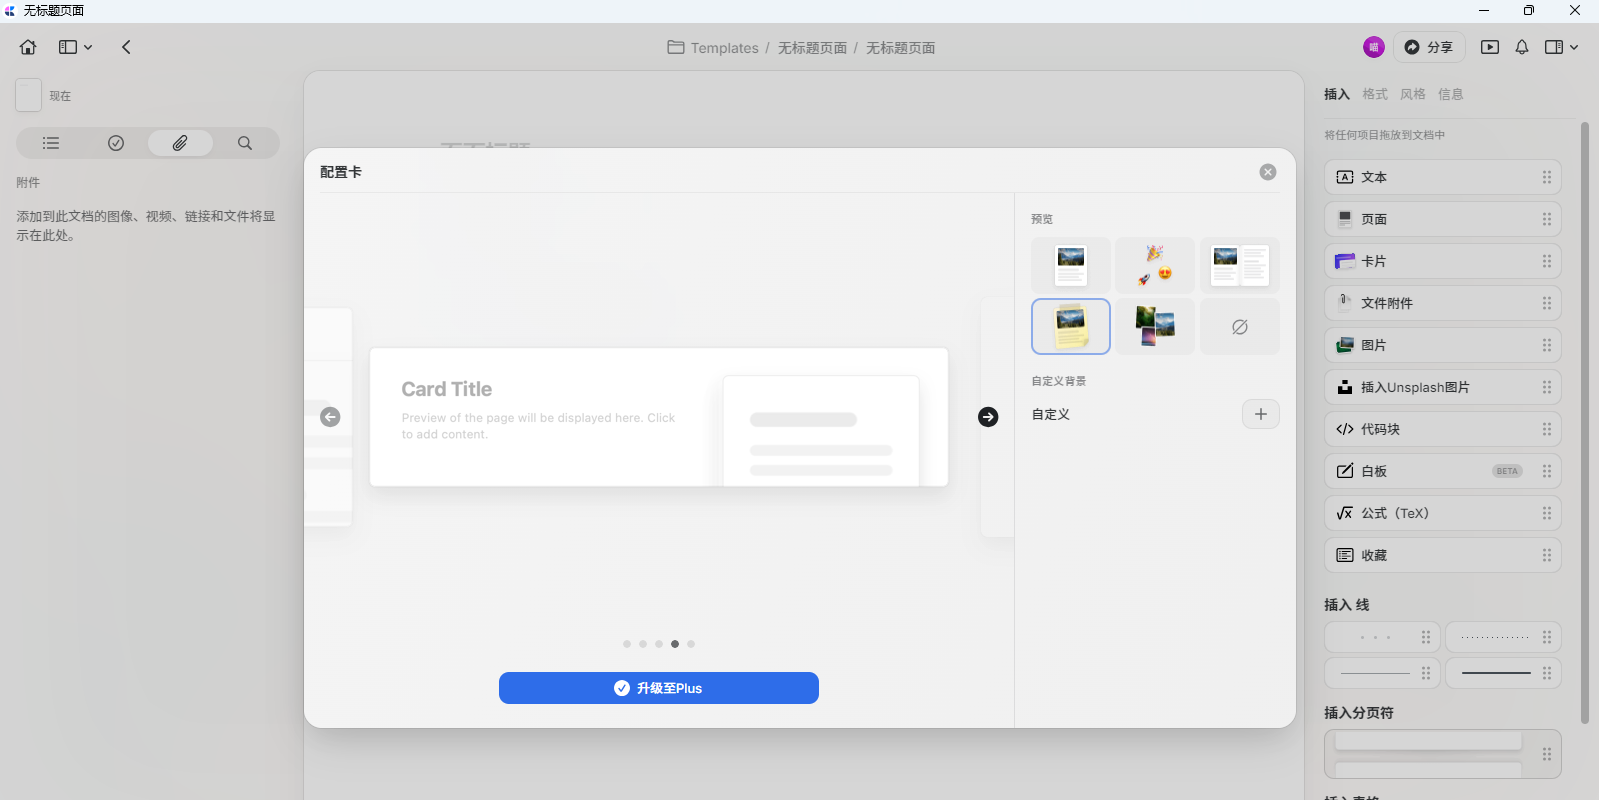Expand the right panel layout dropdown

click(1561, 47)
